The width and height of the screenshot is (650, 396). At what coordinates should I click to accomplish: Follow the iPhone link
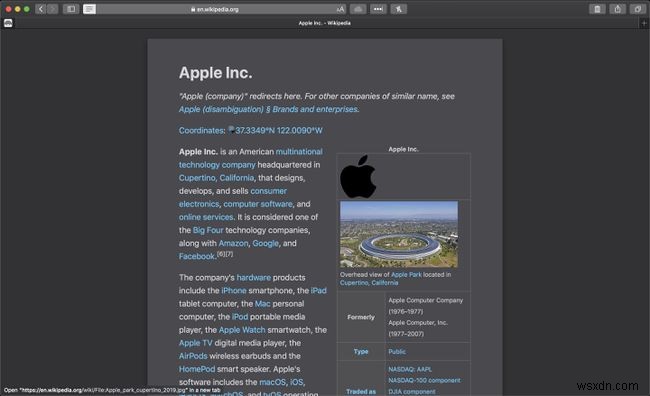pos(234,291)
